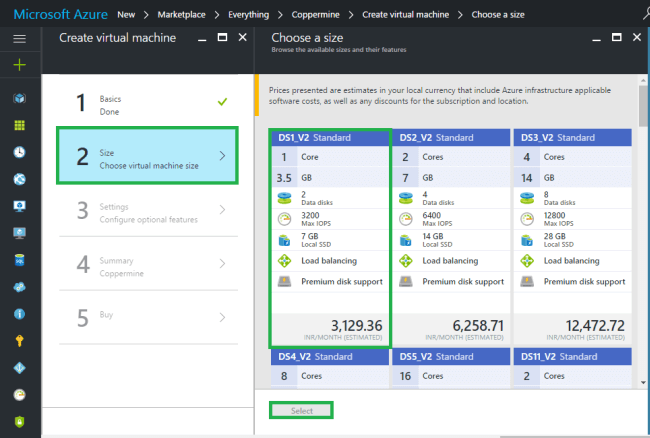The width and height of the screenshot is (650, 438).
Task: Open the Recent clock icon in sidebar
Action: click(x=19, y=152)
